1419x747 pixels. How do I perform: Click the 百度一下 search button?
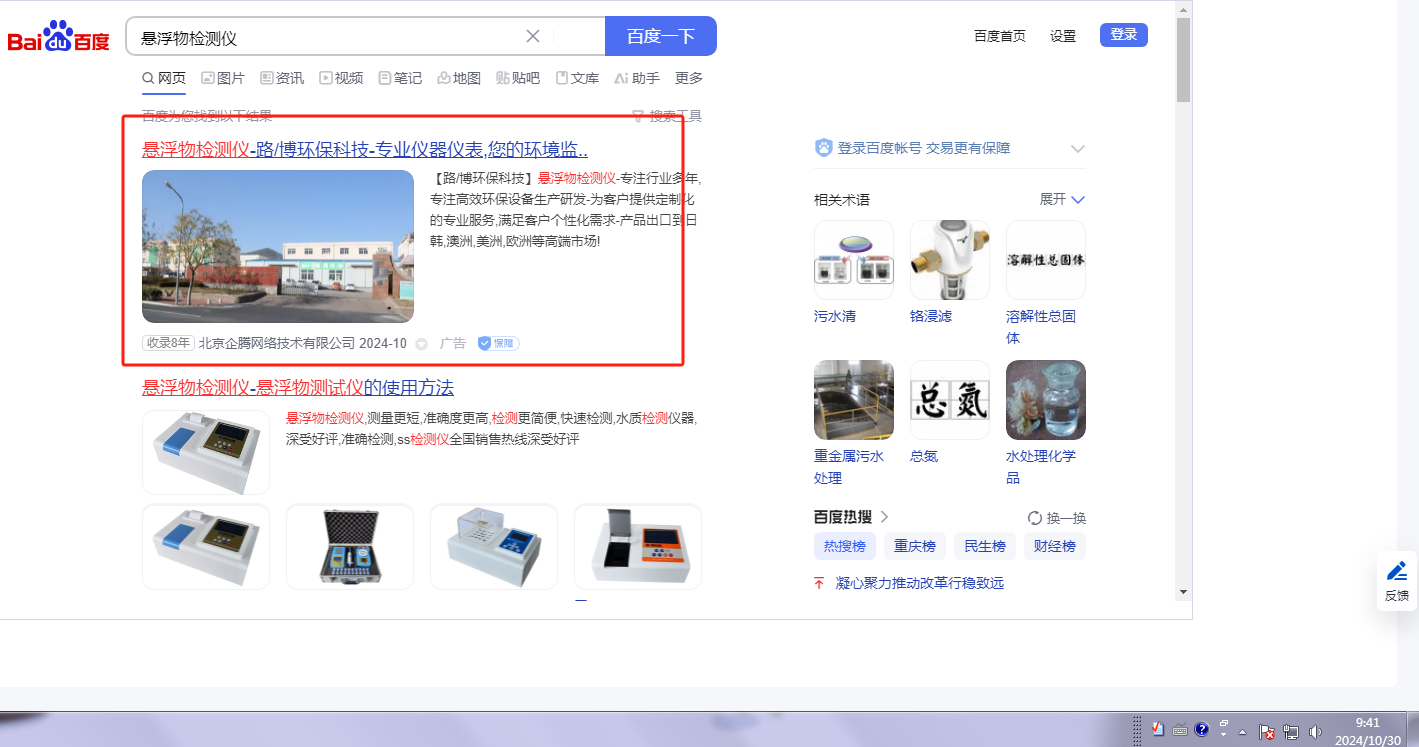(x=661, y=36)
